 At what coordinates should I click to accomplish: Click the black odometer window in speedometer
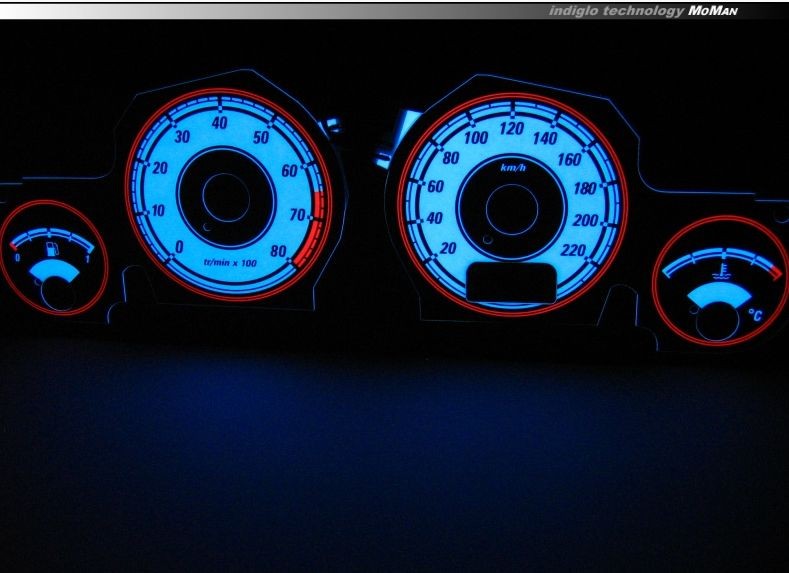pyautogui.click(x=512, y=281)
